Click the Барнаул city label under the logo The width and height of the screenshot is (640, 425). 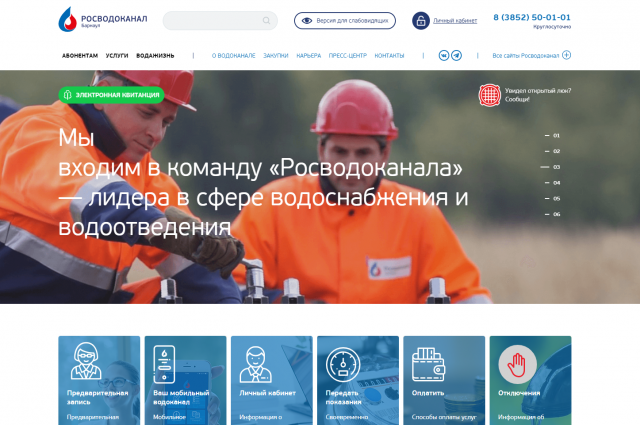tap(90, 25)
